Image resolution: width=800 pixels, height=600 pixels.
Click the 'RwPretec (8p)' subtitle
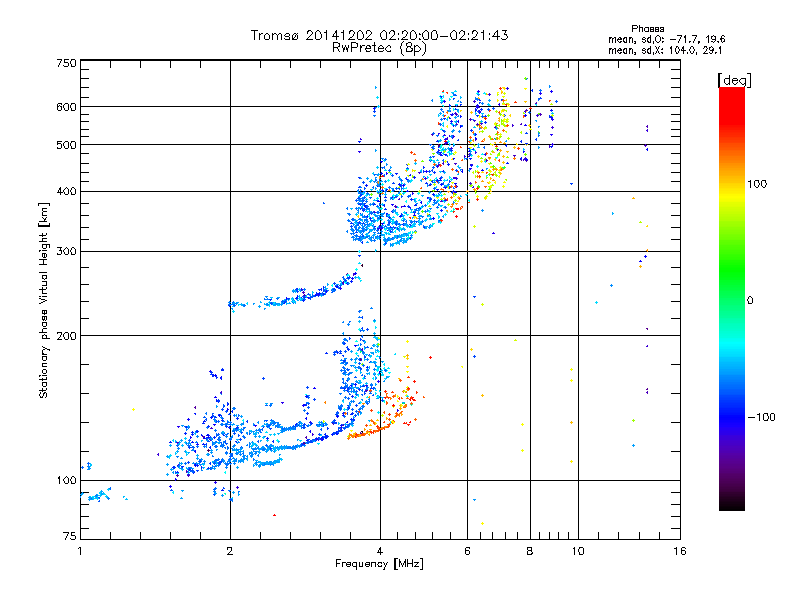click(x=379, y=48)
